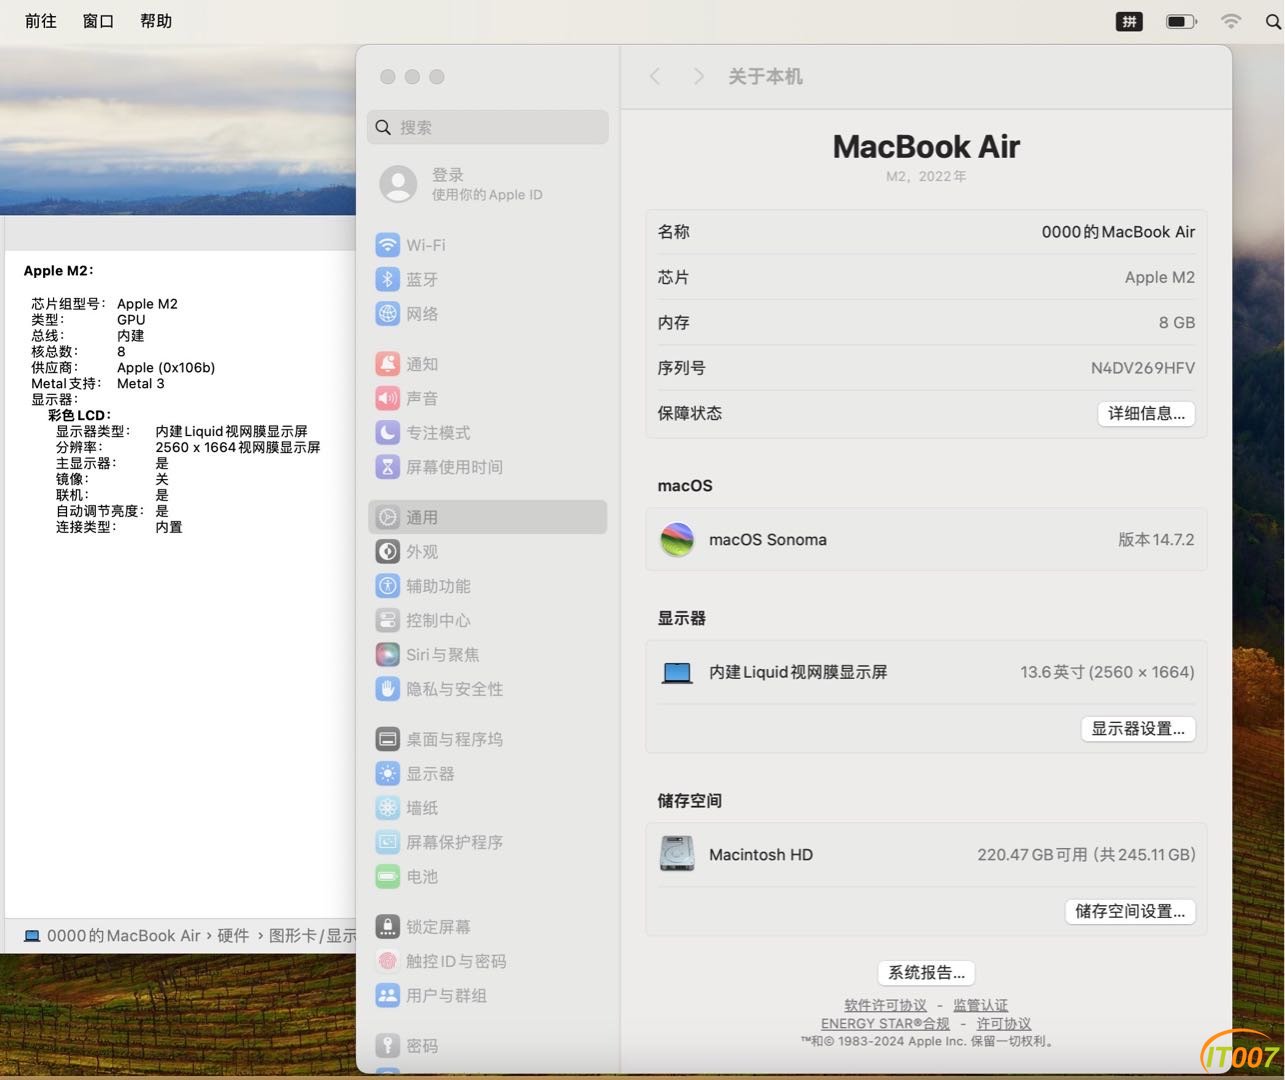Click 彩色LCD heading in system report
The image size is (1285, 1080).
79,415
